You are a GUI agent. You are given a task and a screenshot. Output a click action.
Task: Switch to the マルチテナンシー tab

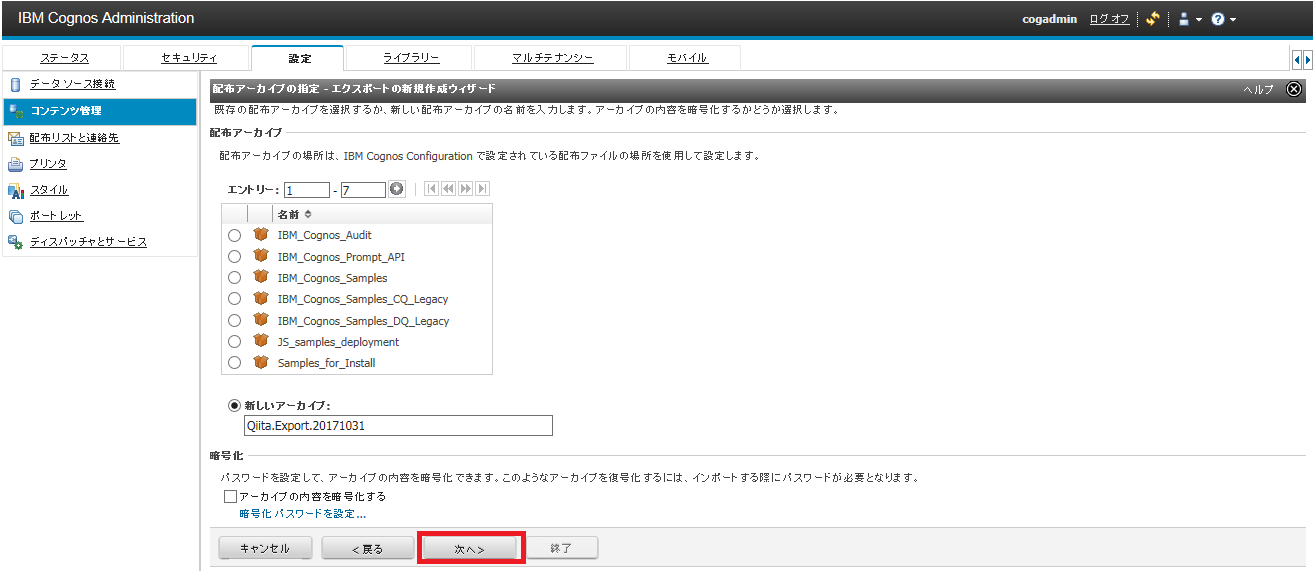pos(552,58)
